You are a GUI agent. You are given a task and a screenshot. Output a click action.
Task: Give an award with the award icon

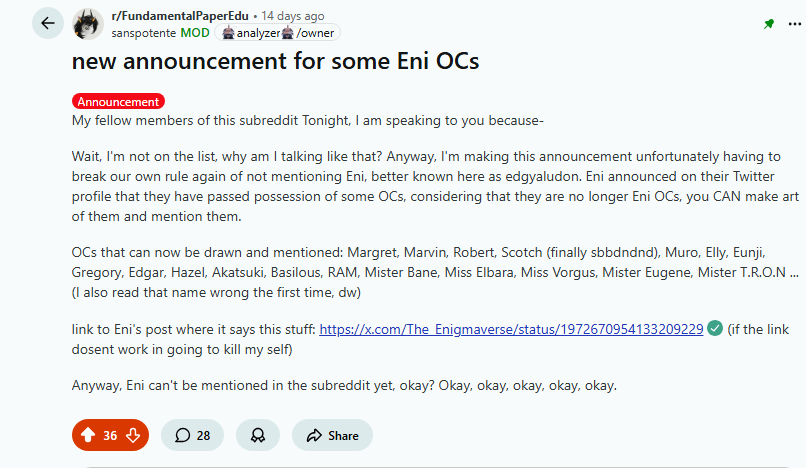[257, 435]
